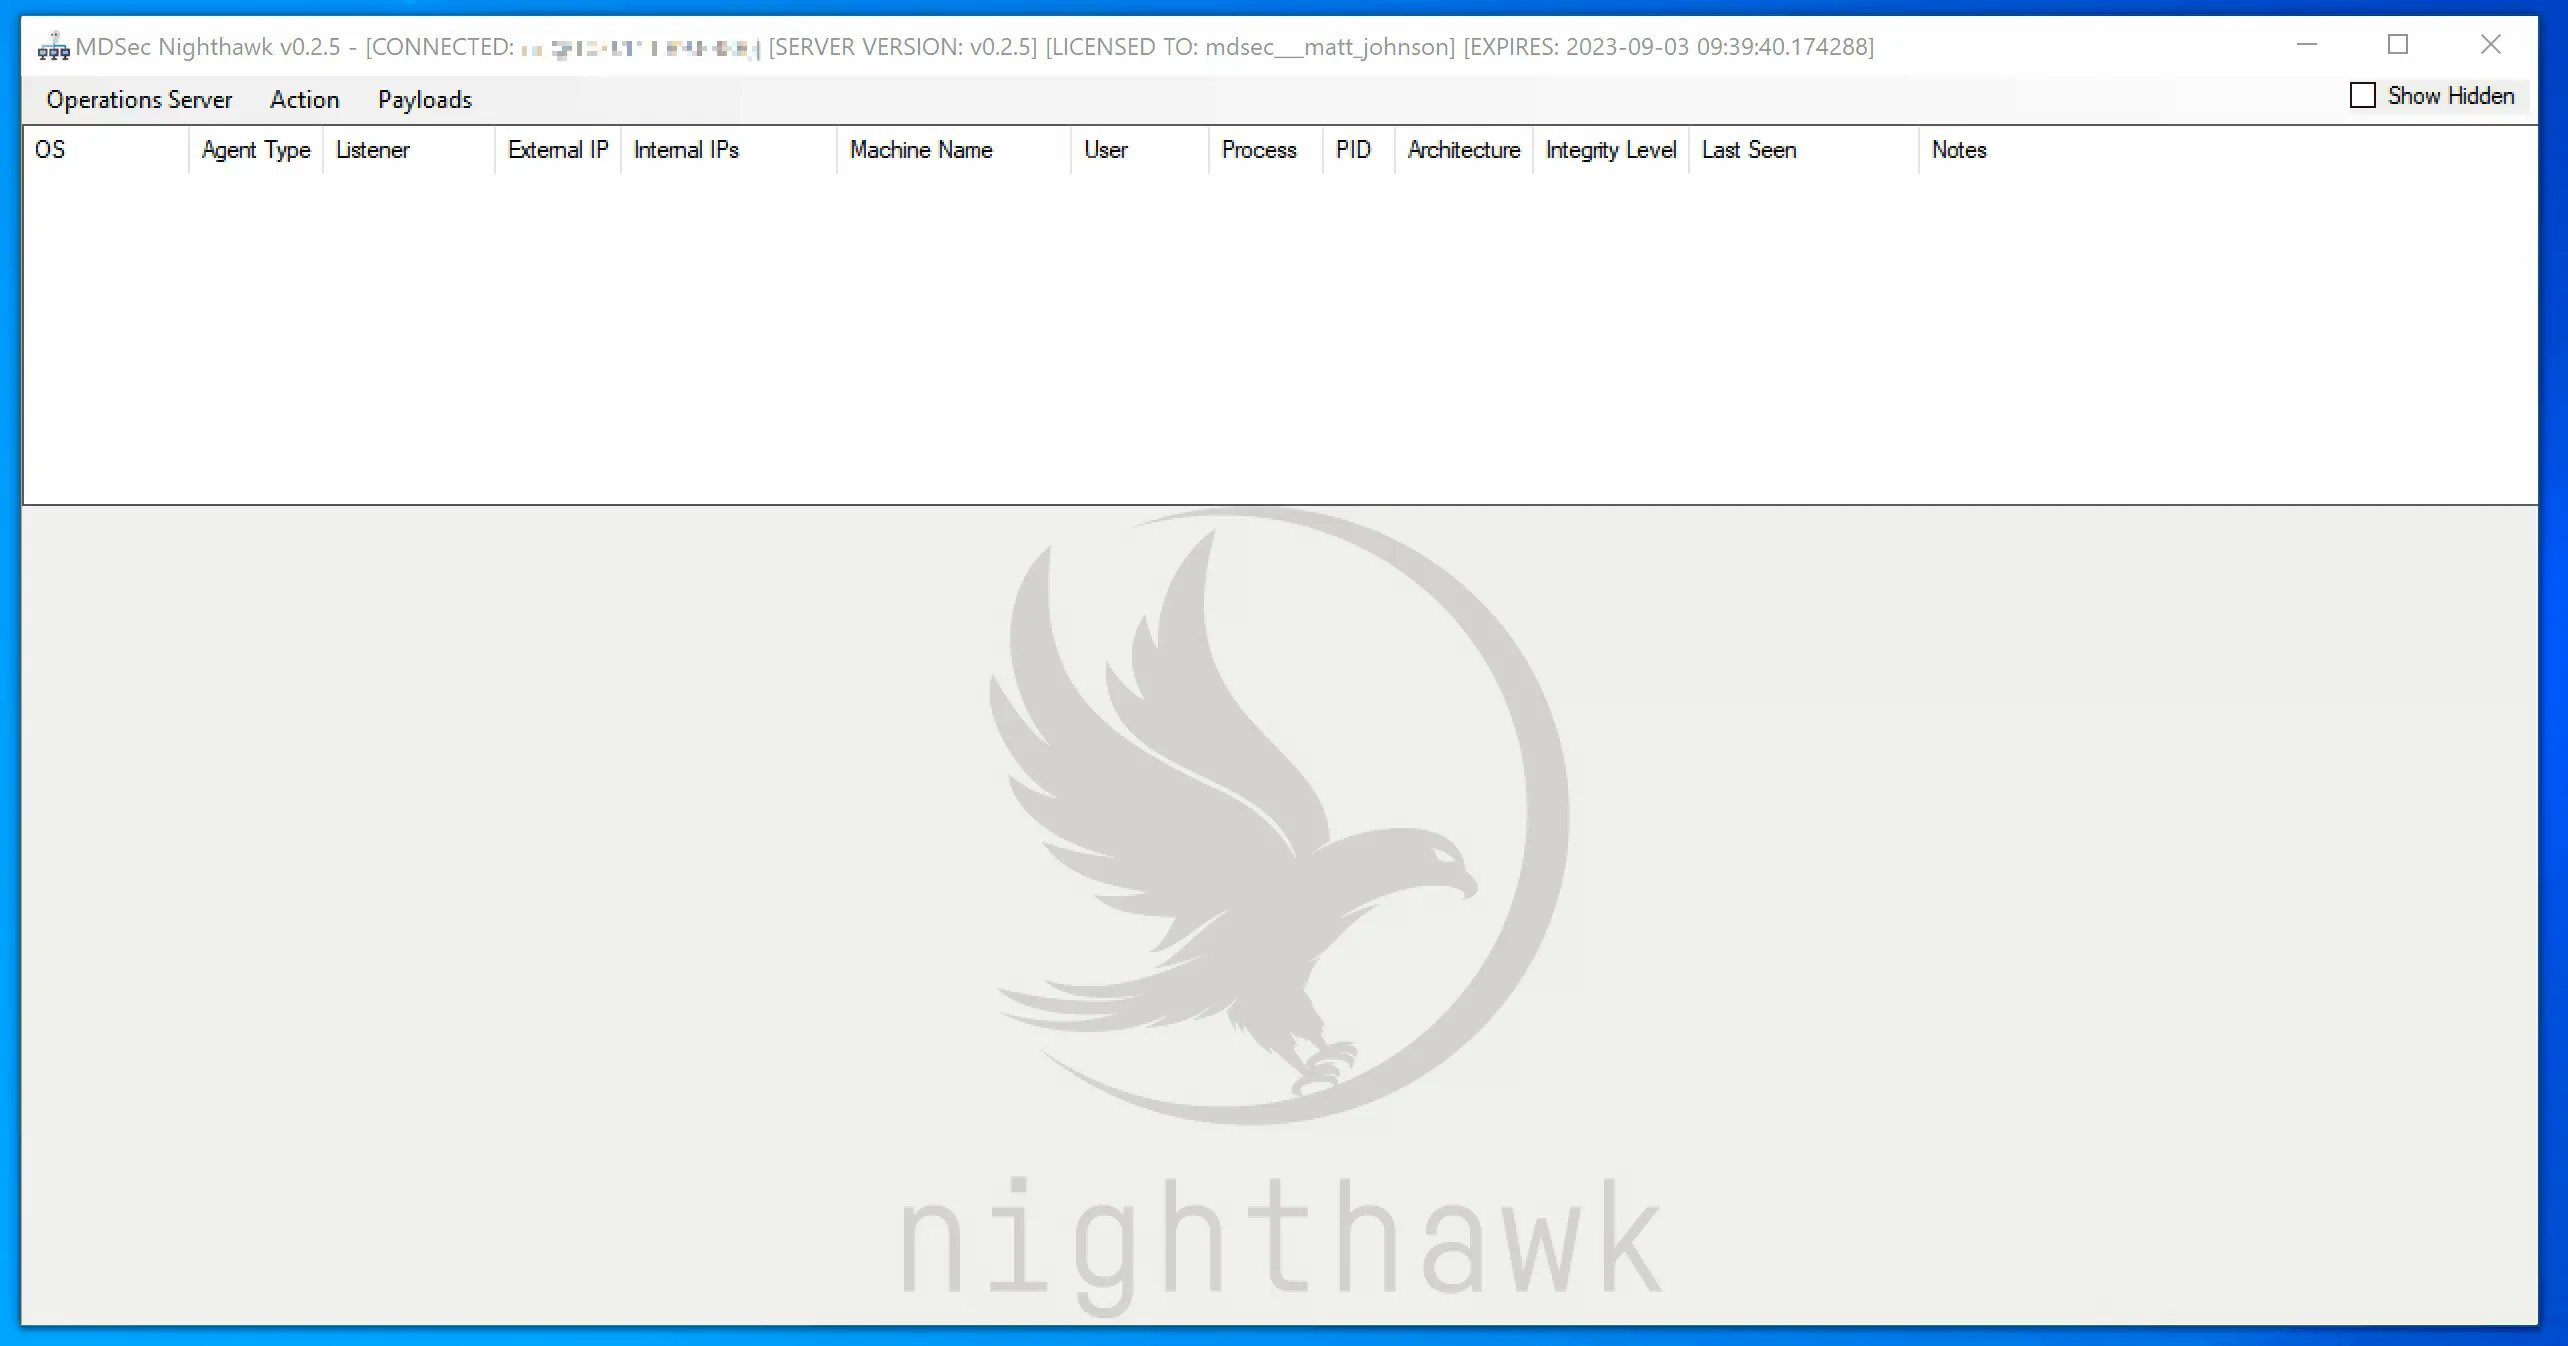This screenshot has width=2568, height=1346.
Task: Click the Process column header
Action: point(1258,150)
